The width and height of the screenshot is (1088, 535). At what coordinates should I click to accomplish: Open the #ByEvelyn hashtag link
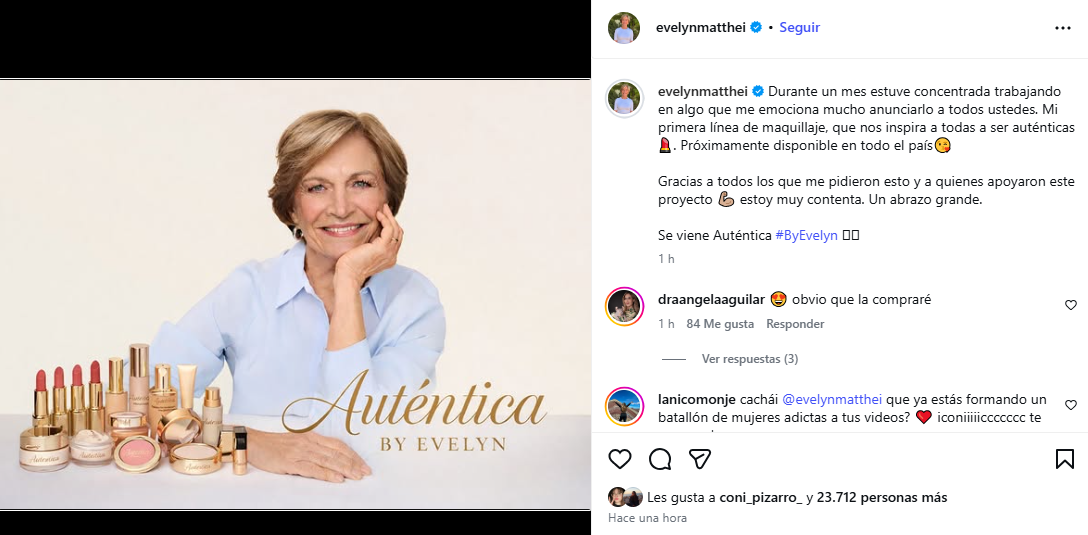[x=806, y=235]
